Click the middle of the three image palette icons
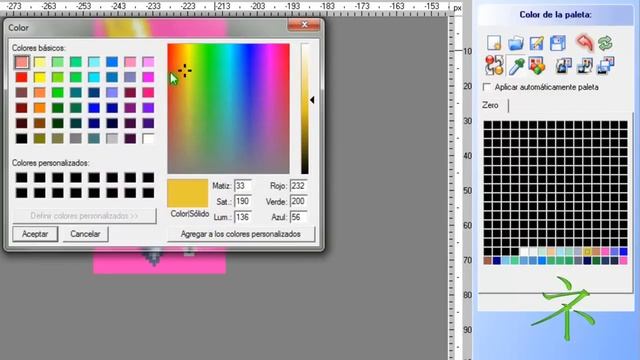The width and height of the screenshot is (640, 360). pos(584,66)
